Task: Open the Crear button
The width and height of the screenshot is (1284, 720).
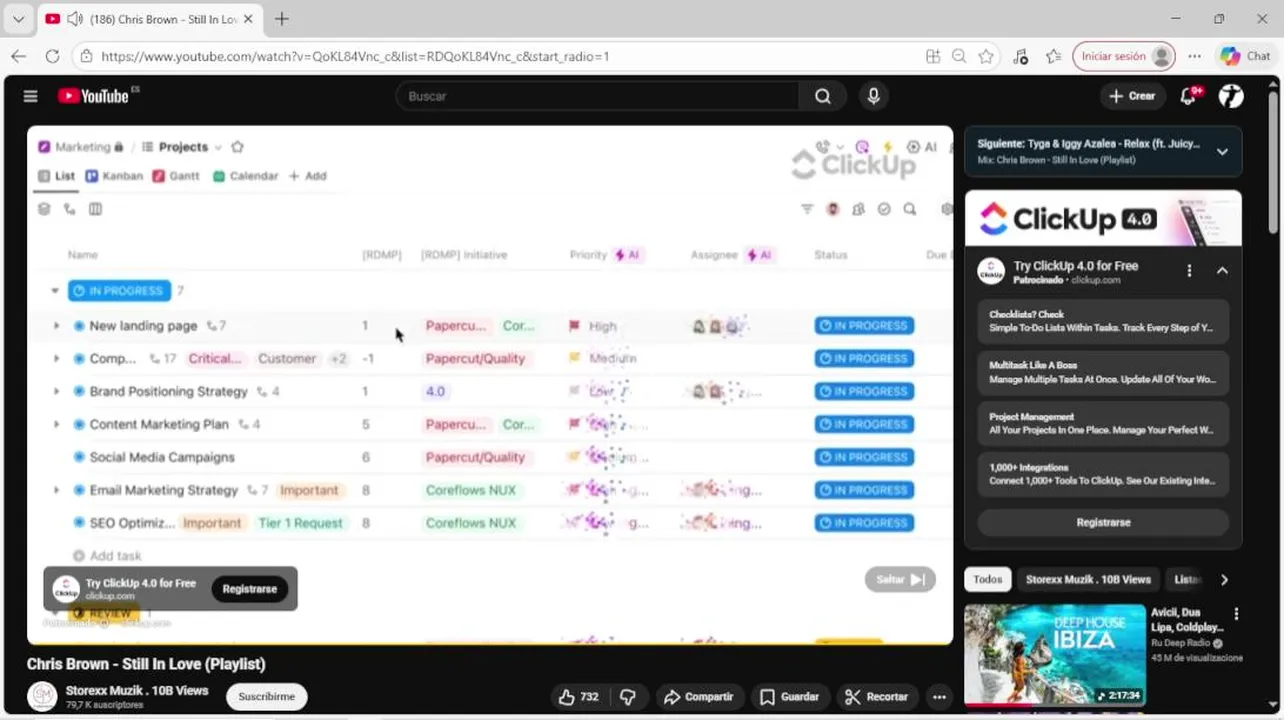Action: [x=1132, y=96]
